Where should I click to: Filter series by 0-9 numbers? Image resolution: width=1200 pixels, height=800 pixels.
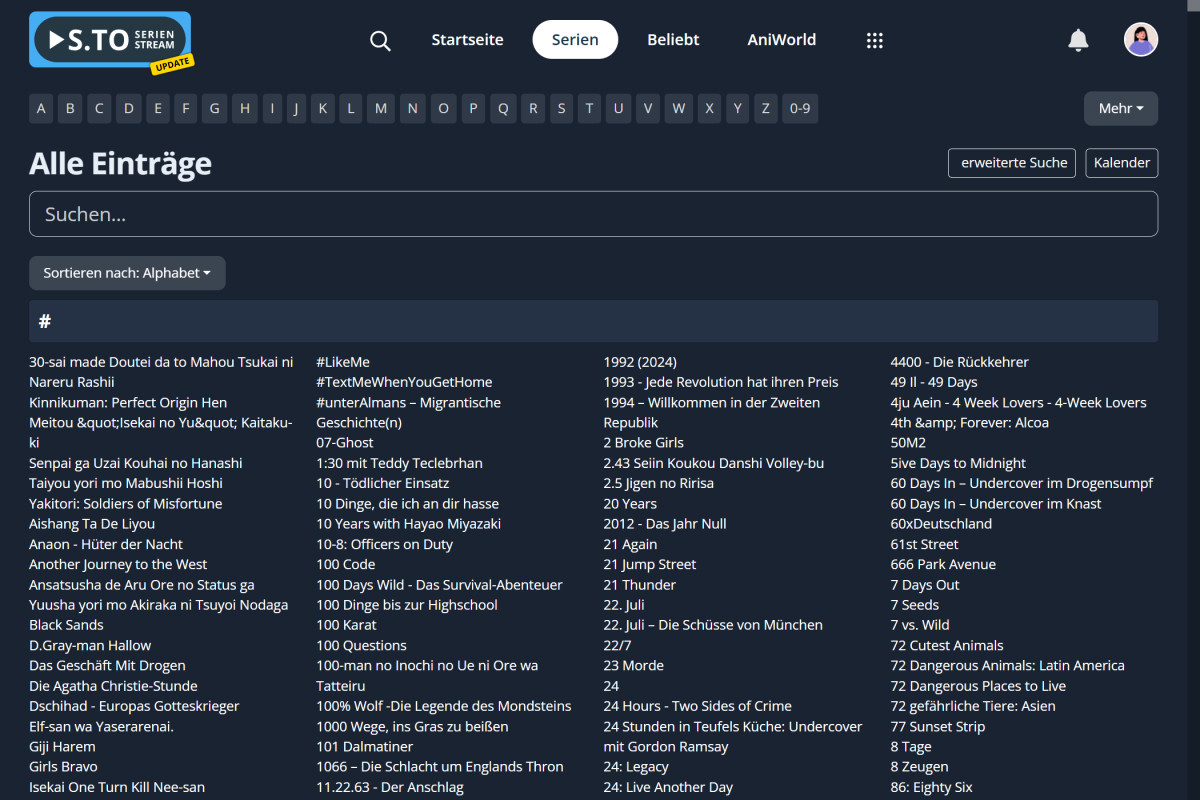coord(800,108)
